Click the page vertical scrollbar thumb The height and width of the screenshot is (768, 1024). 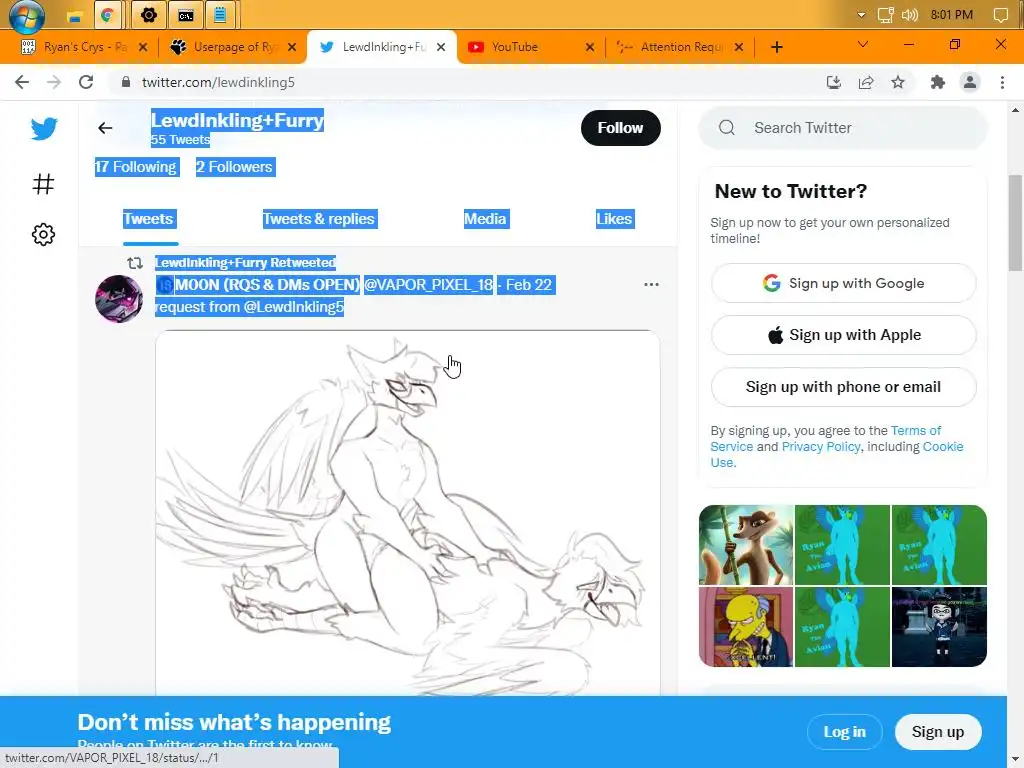click(1015, 222)
